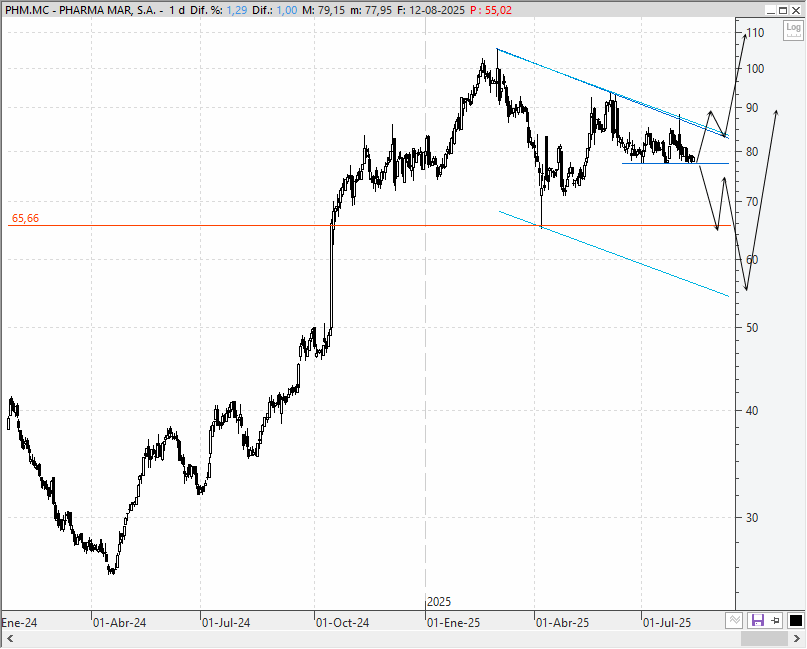Viewport: 807px width, 649px height.
Task: Click the M: 79,15 maximum value
Action: click(x=323, y=10)
